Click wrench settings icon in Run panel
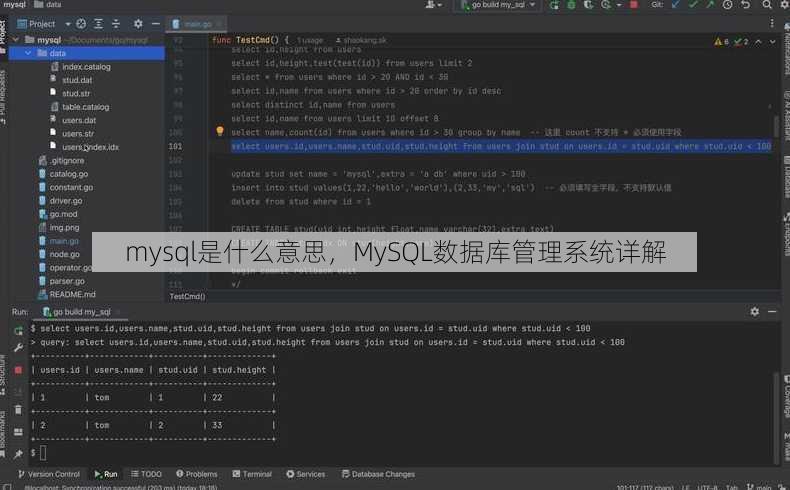 coord(18,347)
